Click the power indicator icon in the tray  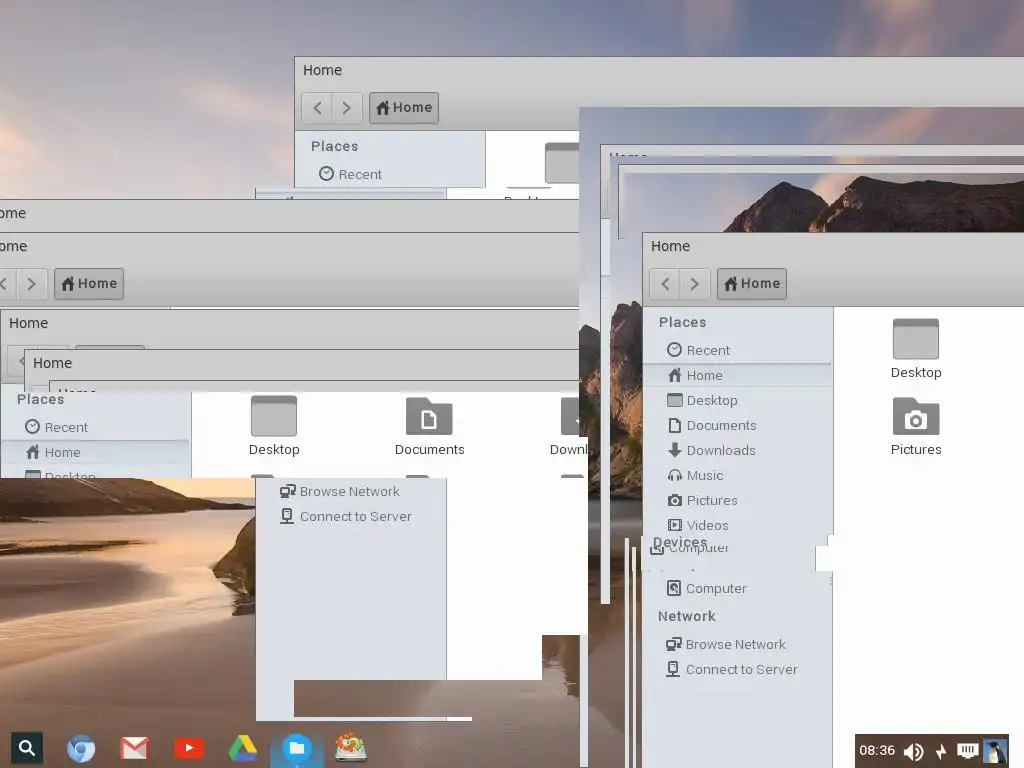(941, 752)
